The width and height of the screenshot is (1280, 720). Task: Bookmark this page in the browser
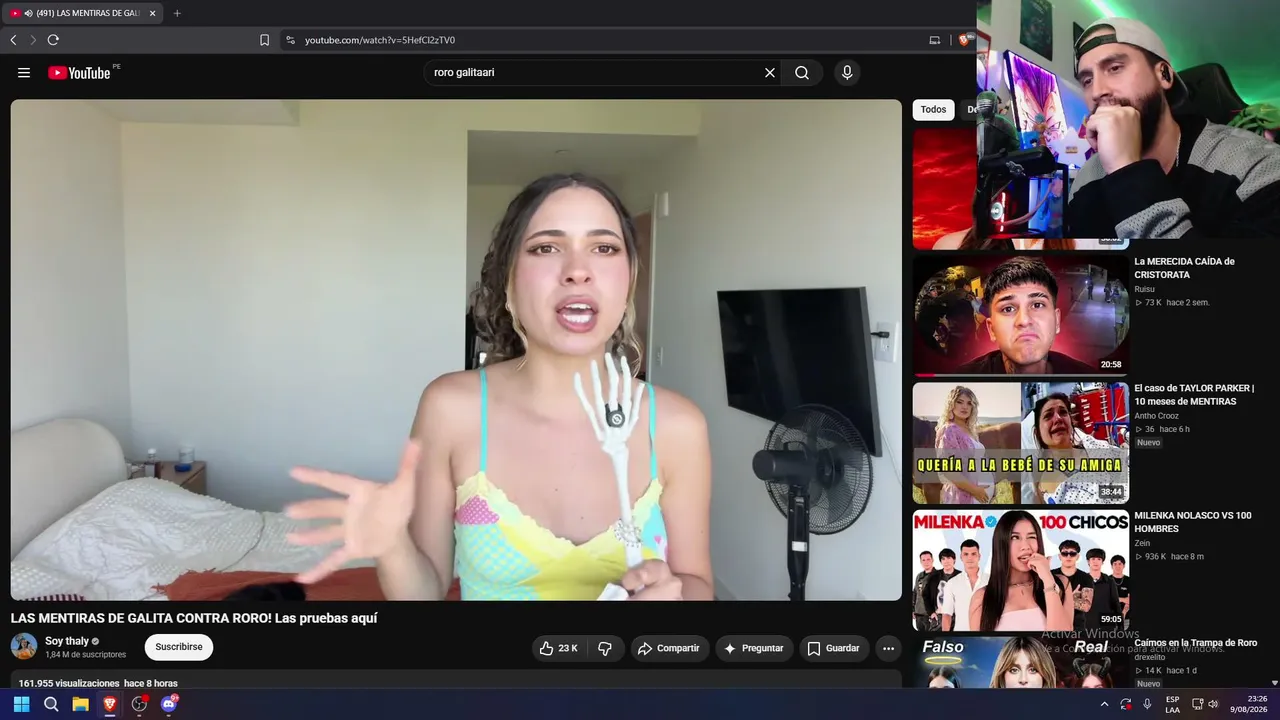click(x=265, y=40)
